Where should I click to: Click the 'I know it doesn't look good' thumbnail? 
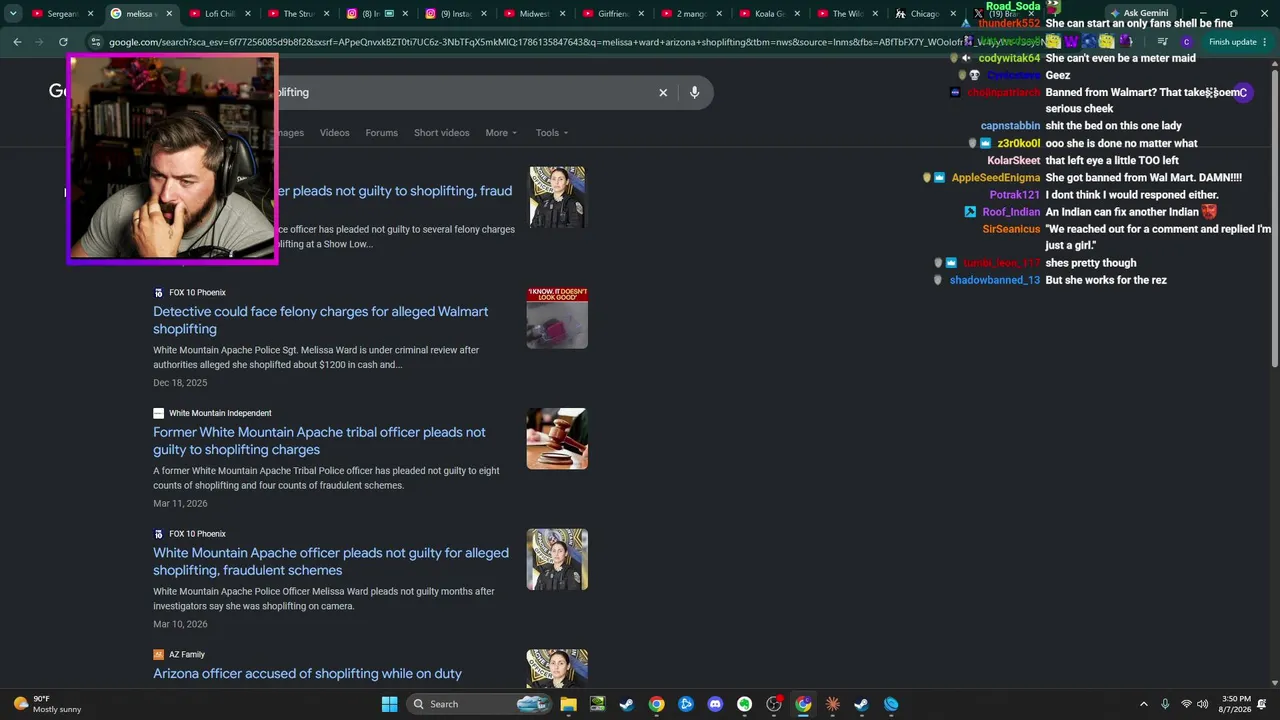click(x=557, y=318)
